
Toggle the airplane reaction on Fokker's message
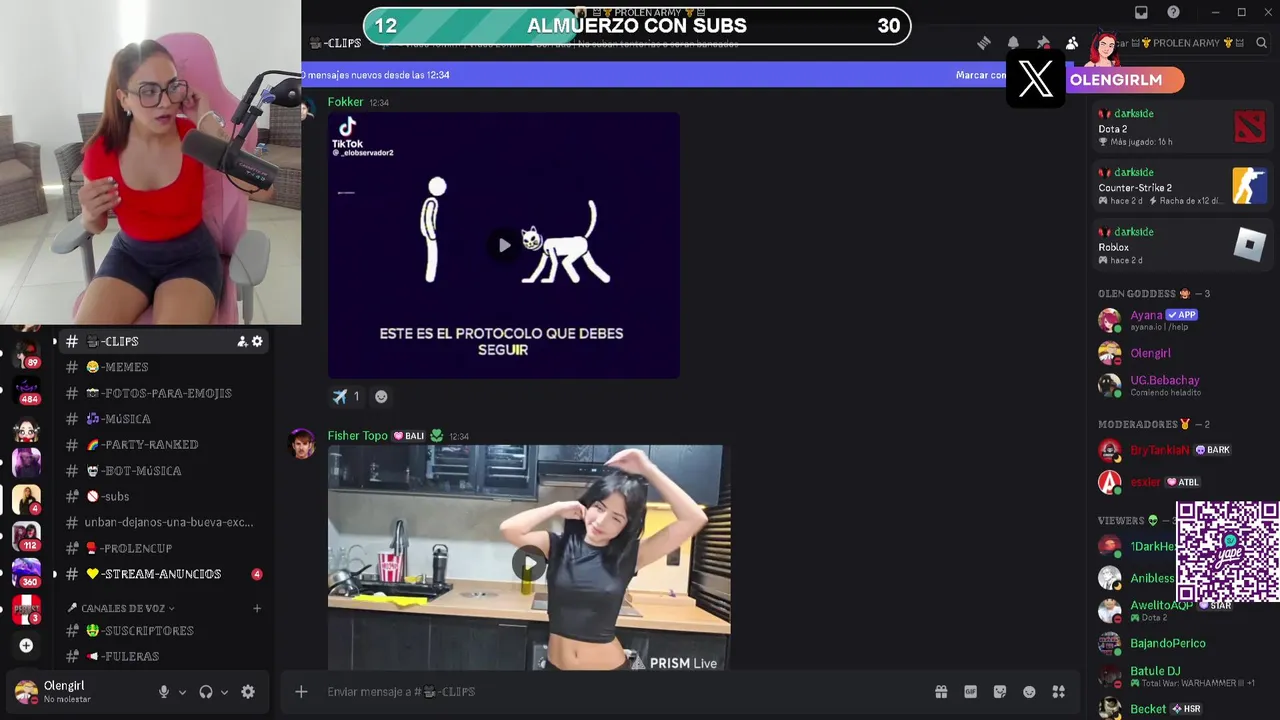pos(346,396)
